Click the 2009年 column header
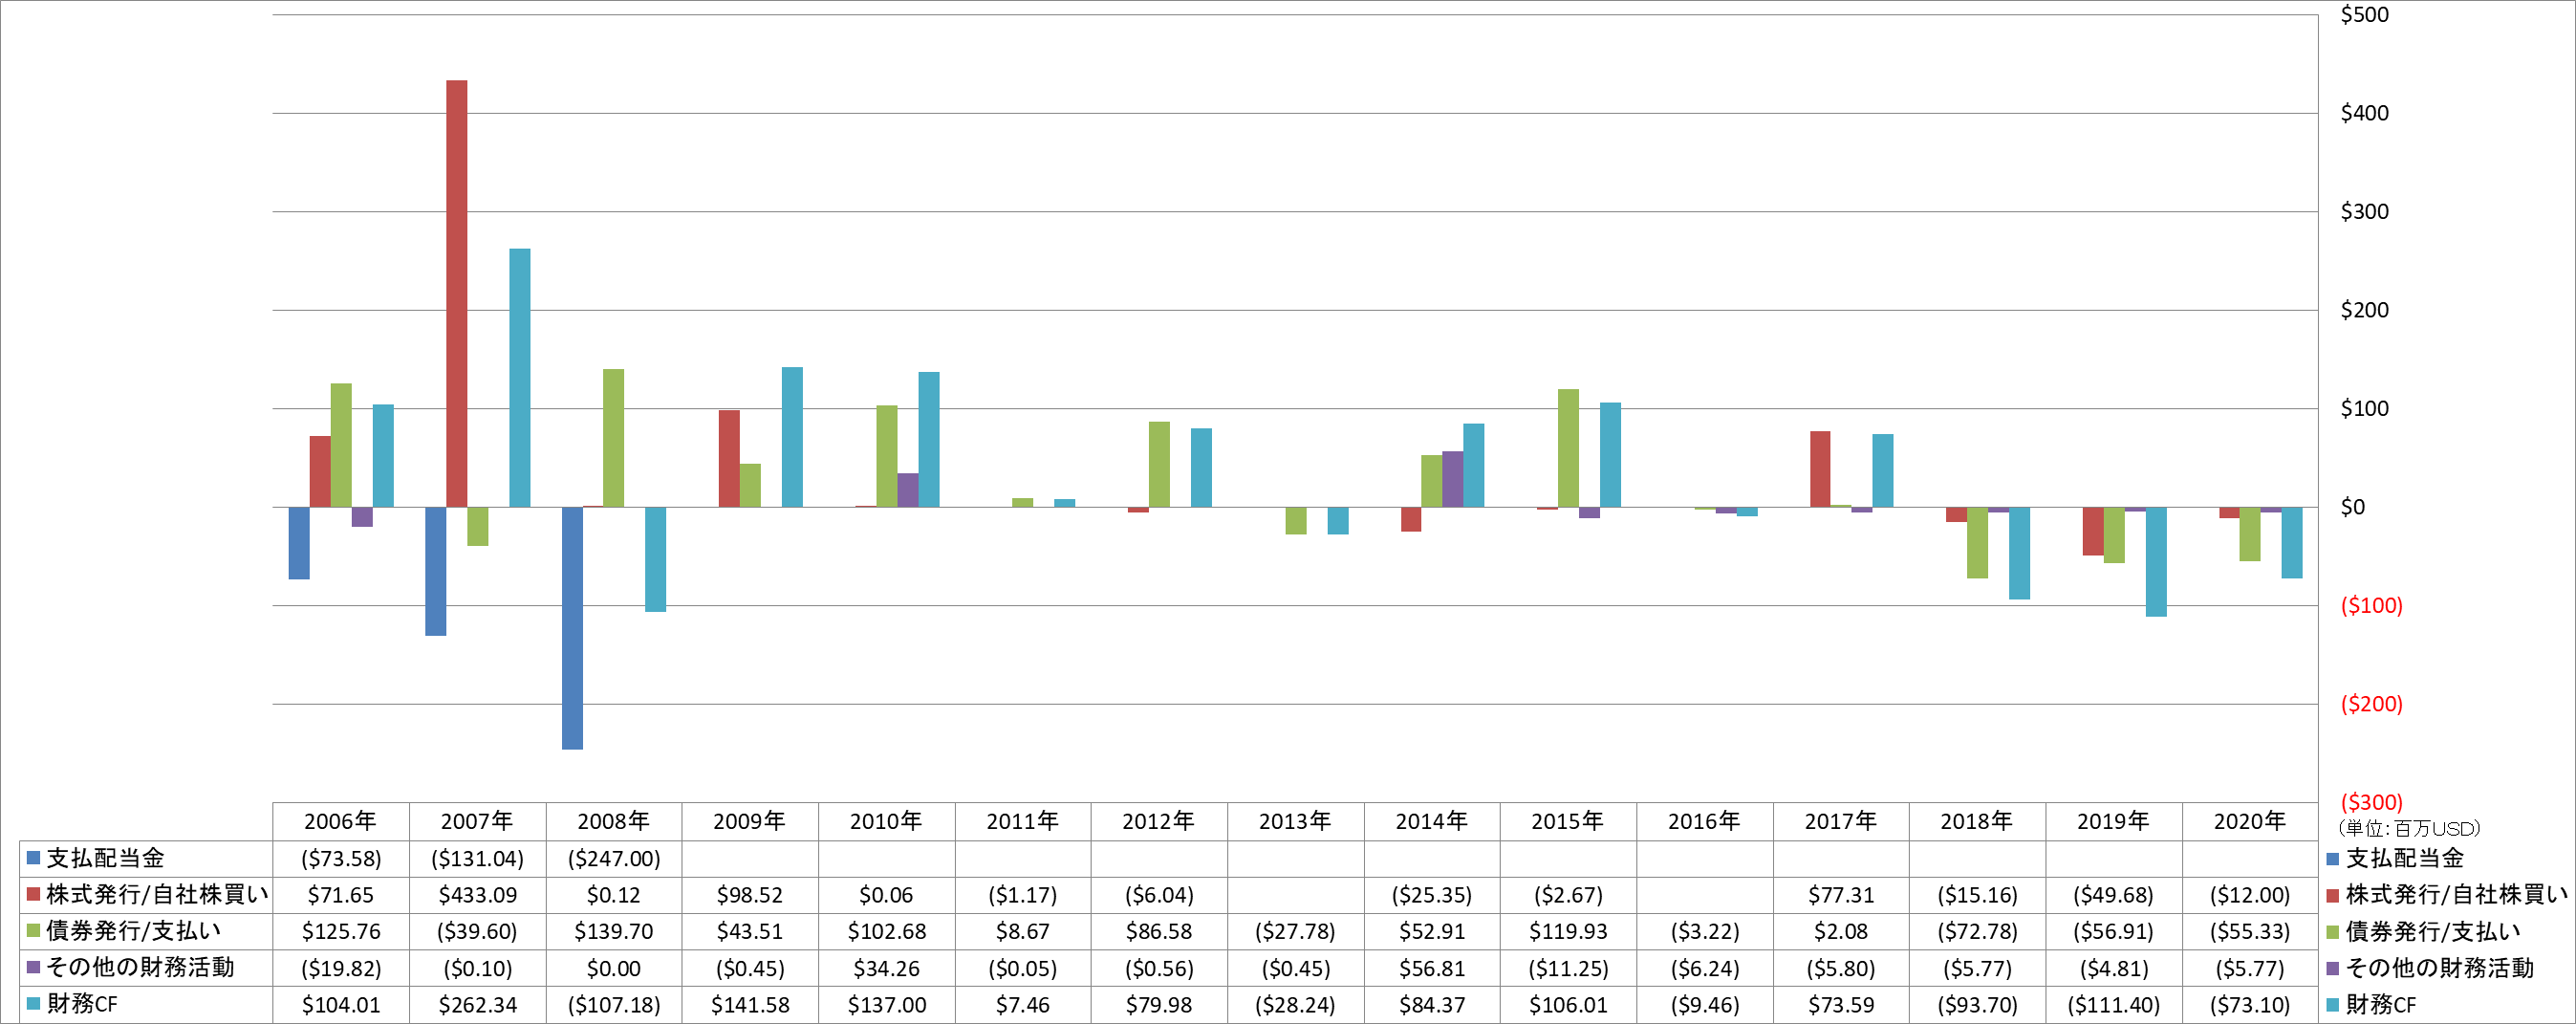The image size is (2576, 1024). 750,821
